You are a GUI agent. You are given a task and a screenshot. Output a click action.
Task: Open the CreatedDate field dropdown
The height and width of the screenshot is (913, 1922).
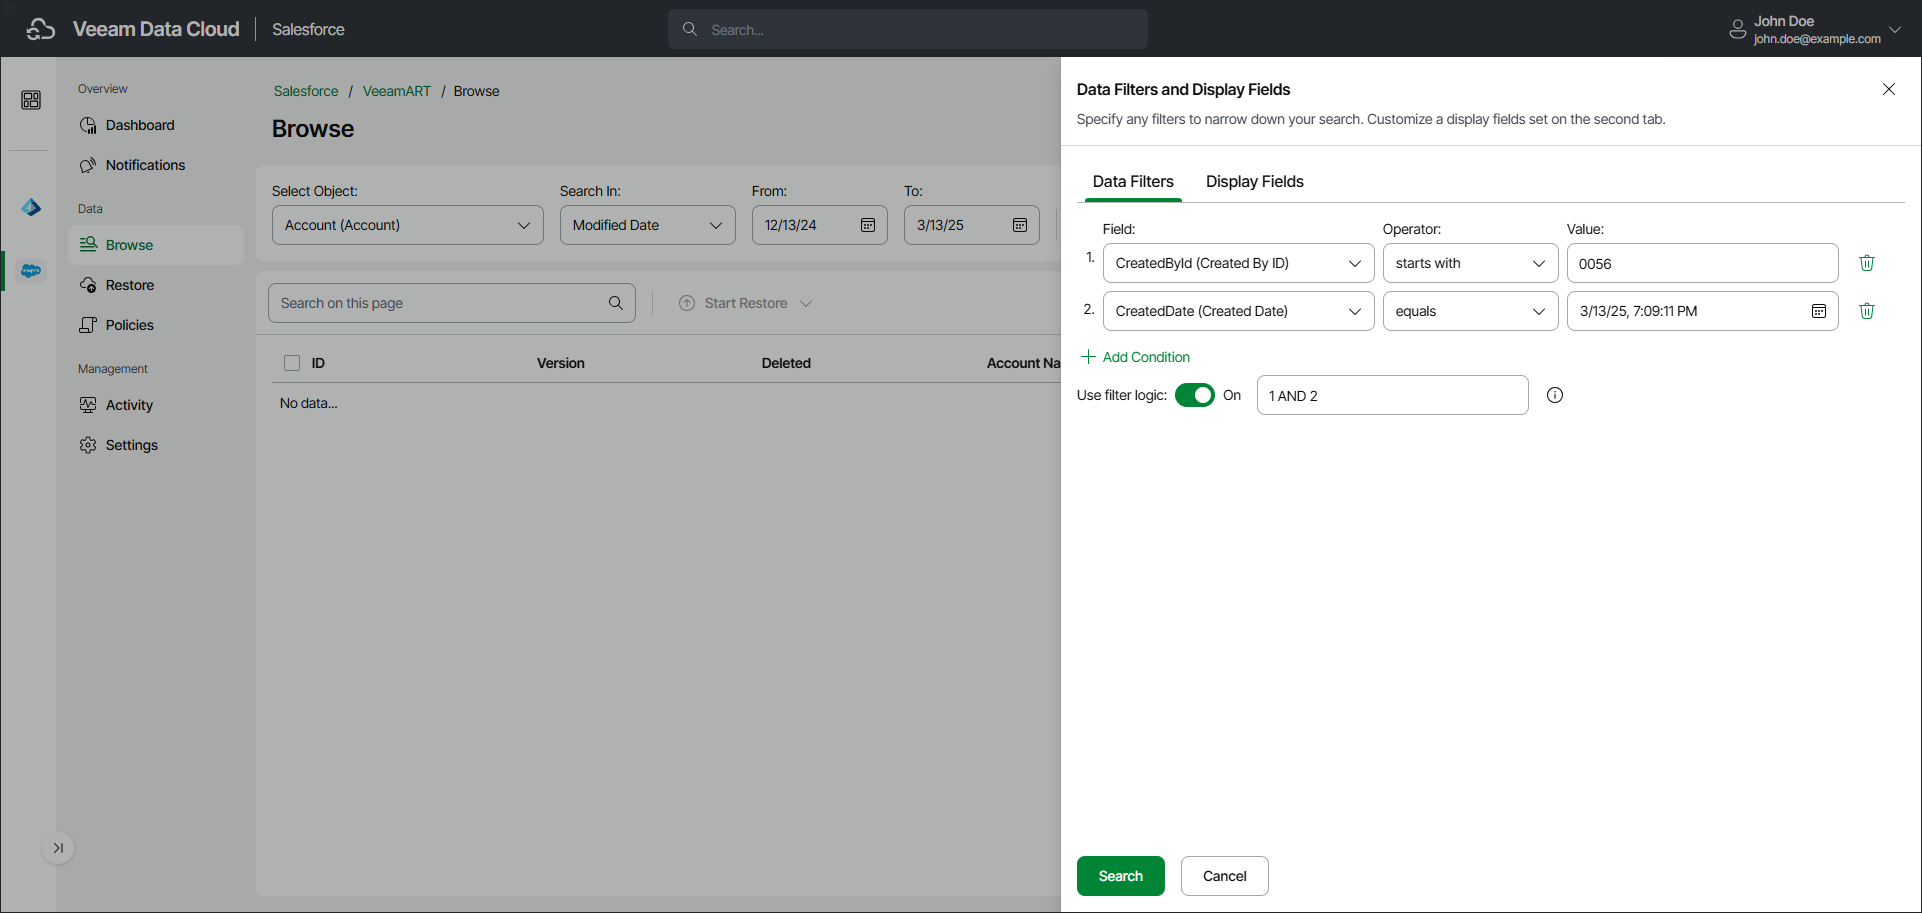(x=1239, y=311)
